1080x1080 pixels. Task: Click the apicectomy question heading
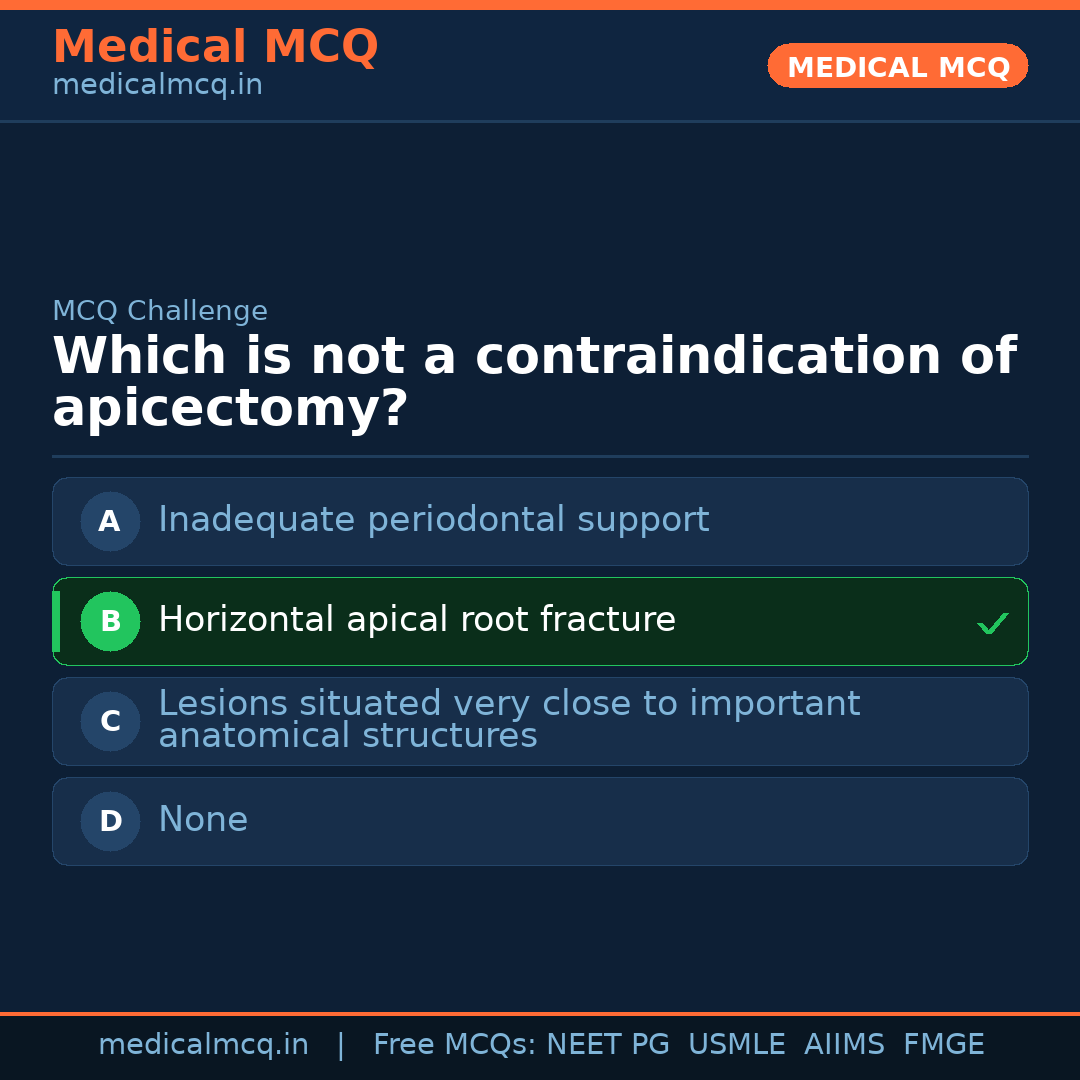point(534,383)
